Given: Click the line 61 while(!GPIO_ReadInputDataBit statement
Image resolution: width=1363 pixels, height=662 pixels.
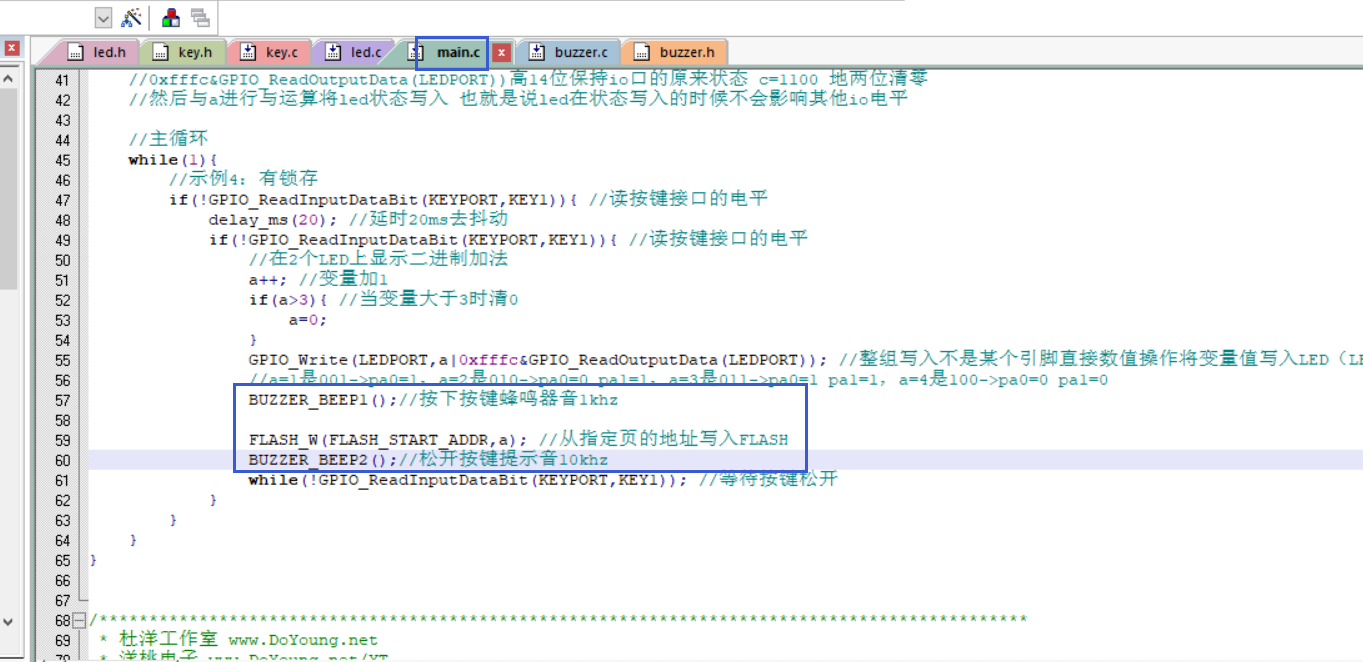Looking at the screenshot, I should [468, 480].
